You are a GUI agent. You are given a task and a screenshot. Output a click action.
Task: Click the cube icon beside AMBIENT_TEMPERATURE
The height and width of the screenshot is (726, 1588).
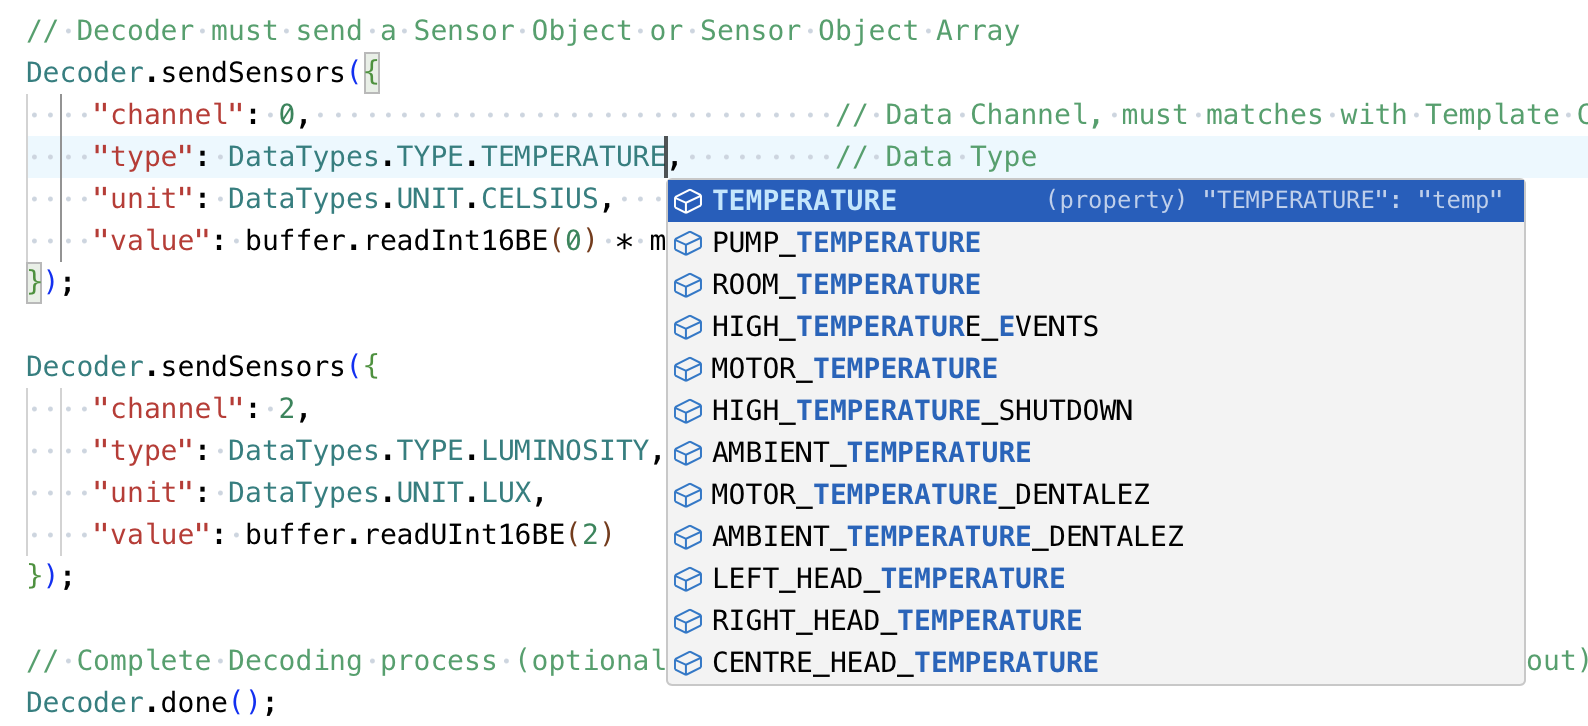coord(688,453)
